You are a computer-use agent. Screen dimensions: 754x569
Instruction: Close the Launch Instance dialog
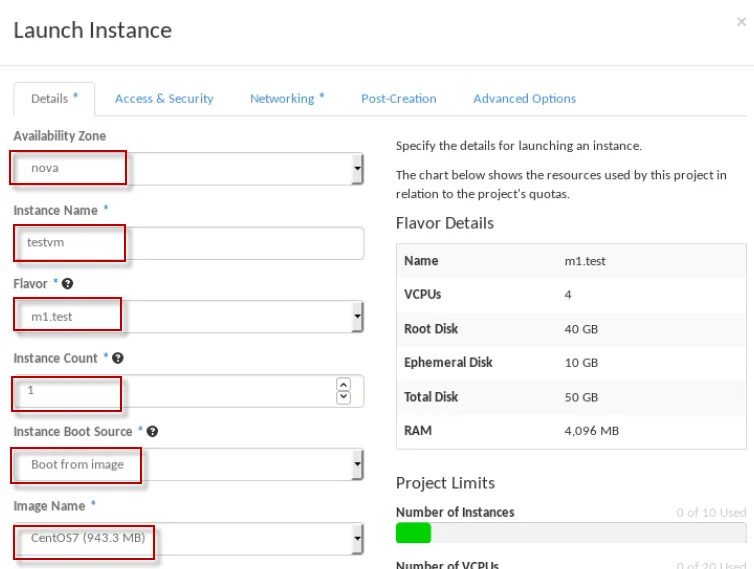741,22
